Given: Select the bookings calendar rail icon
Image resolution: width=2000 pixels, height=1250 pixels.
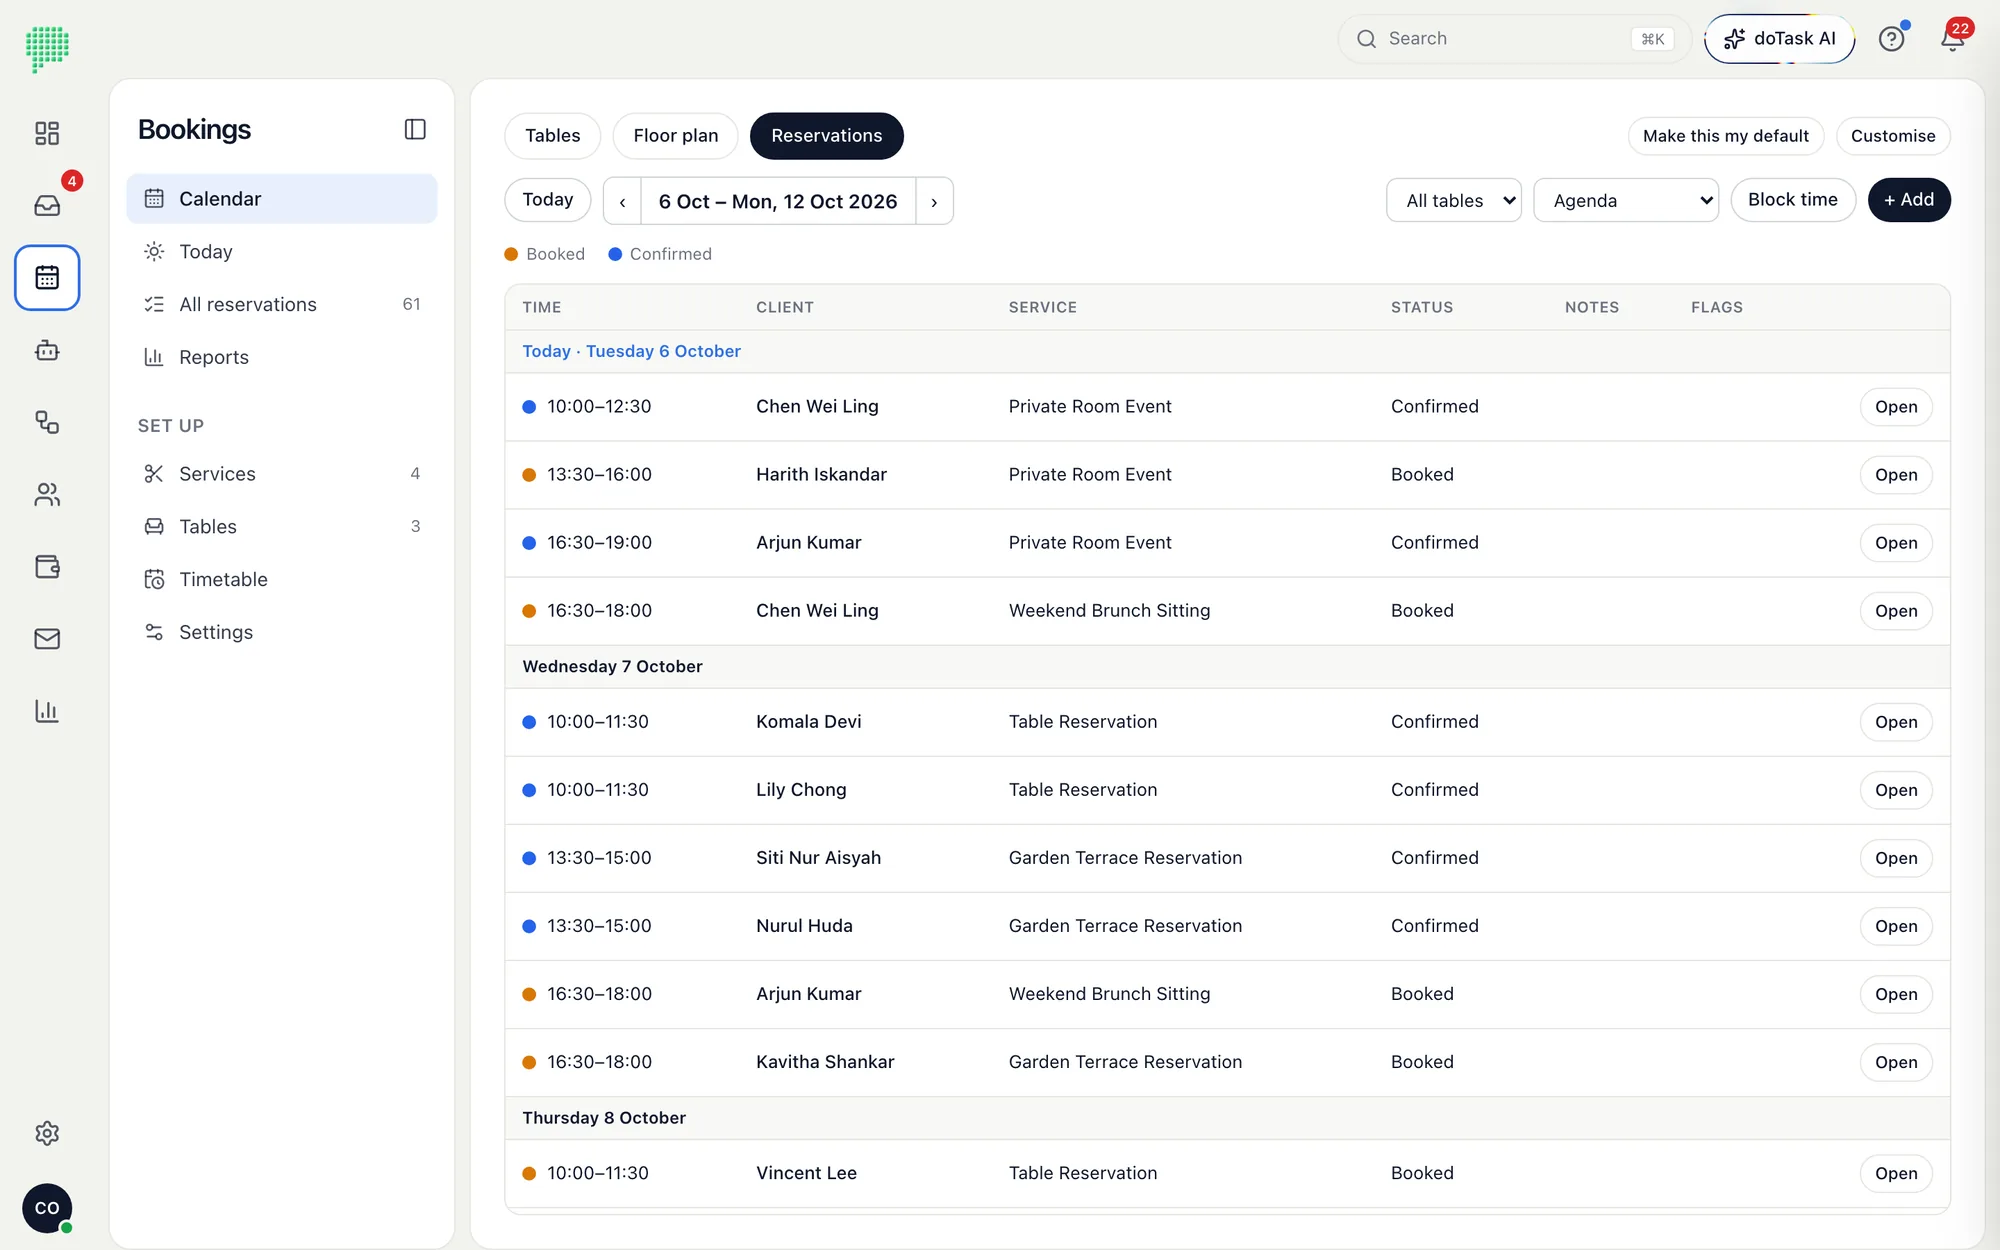Looking at the screenshot, I should pyautogui.click(x=47, y=278).
